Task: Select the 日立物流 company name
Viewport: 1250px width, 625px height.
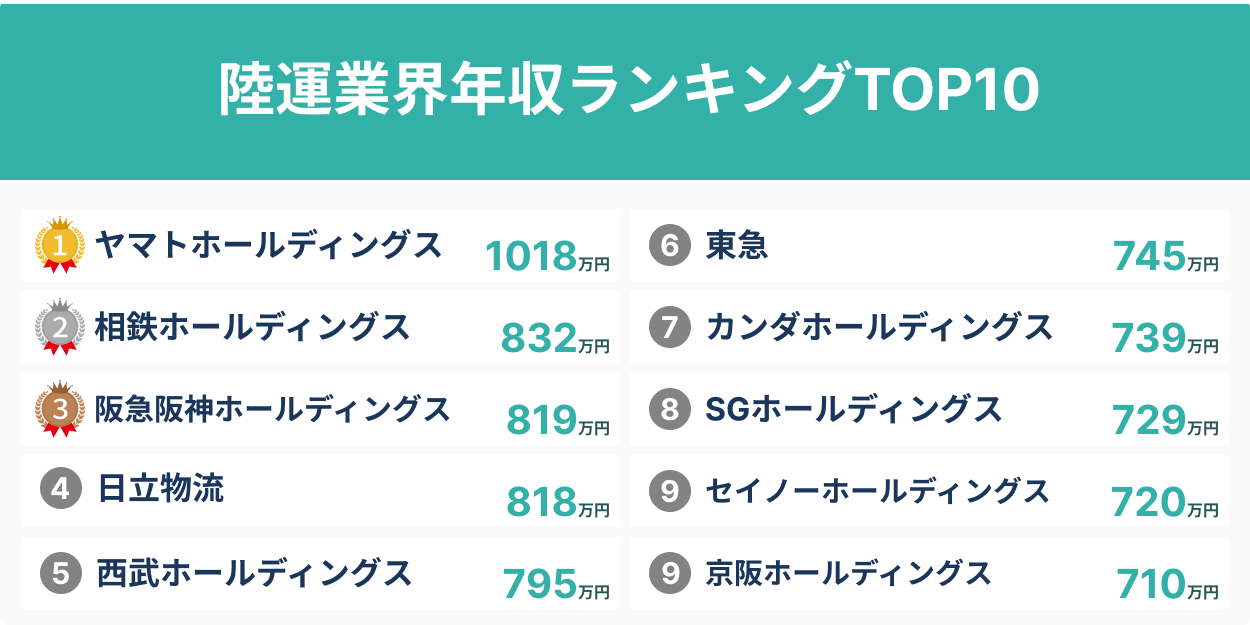Action: pyautogui.click(x=160, y=490)
